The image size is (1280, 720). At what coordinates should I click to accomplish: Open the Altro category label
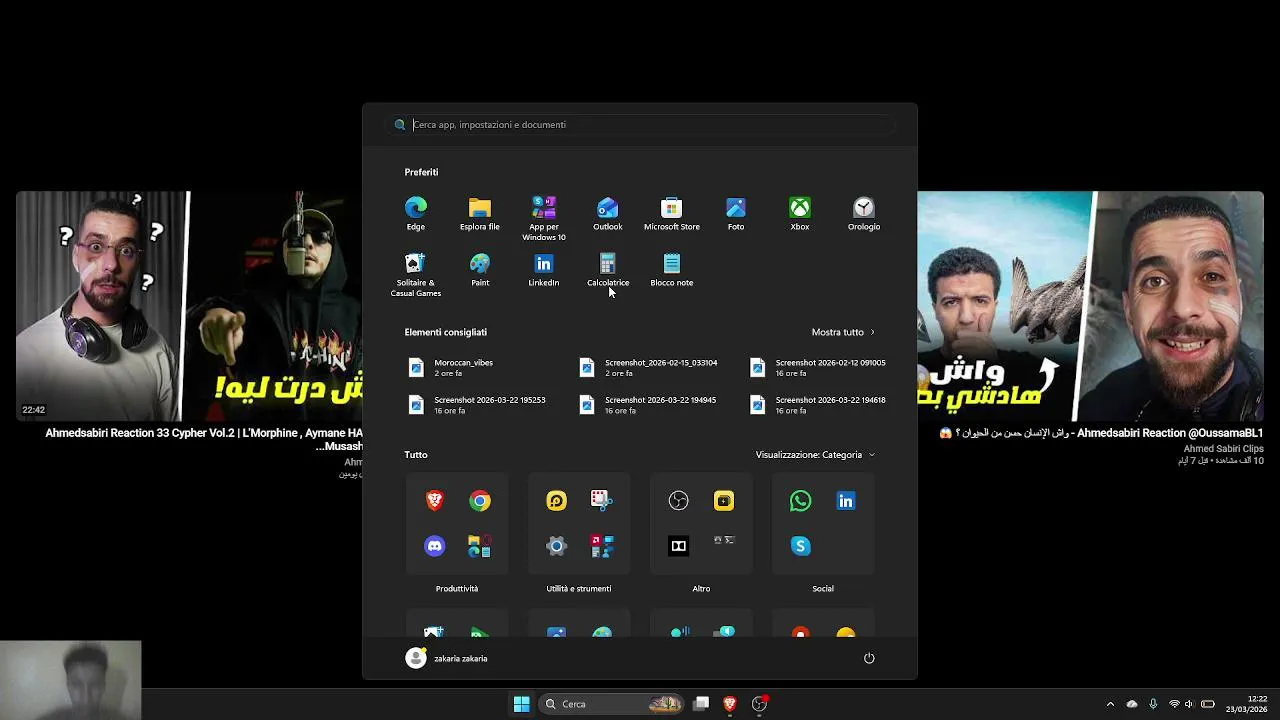tap(701, 589)
